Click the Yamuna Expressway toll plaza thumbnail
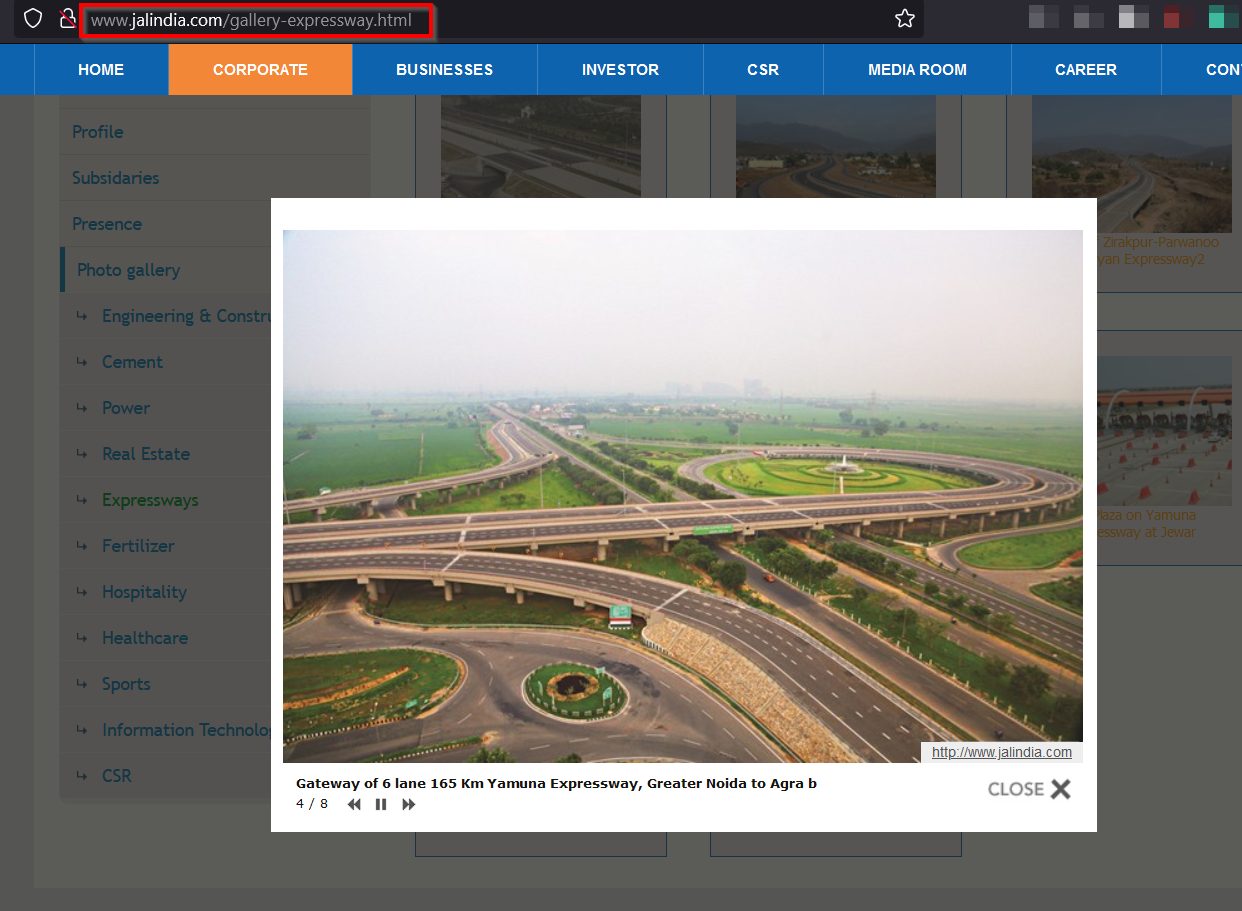Screen dimensions: 1242x911 [x=1164, y=430]
